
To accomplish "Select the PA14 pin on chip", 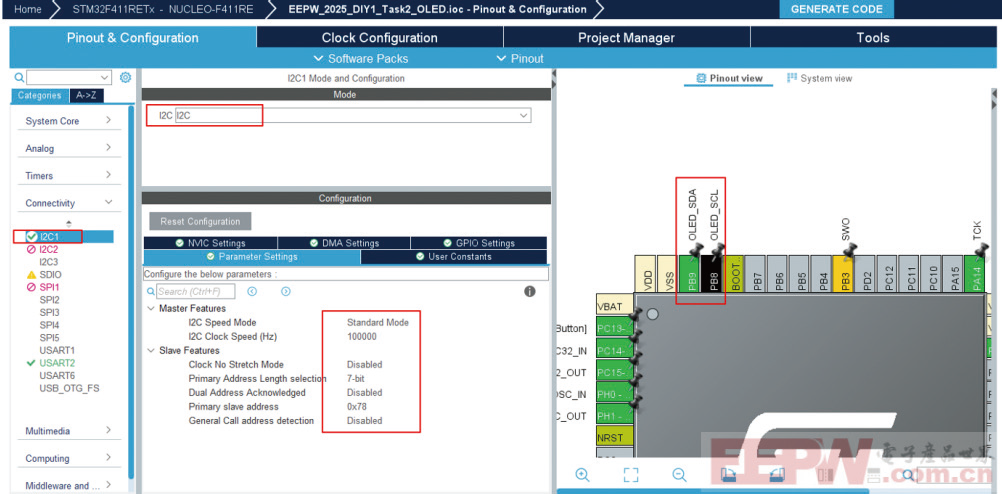I will pyautogui.click(x=975, y=274).
